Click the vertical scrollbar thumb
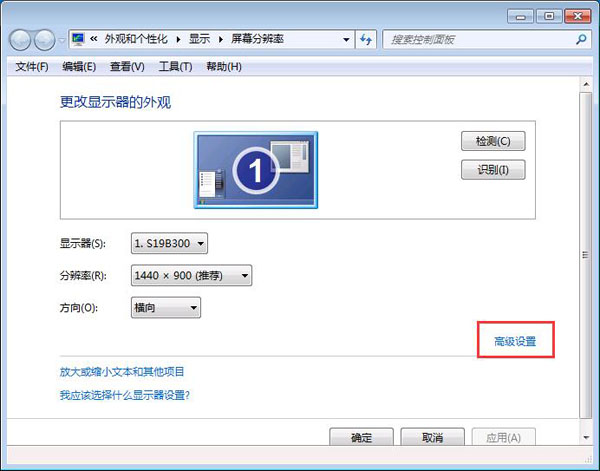This screenshot has width=600, height=471. click(x=586, y=254)
